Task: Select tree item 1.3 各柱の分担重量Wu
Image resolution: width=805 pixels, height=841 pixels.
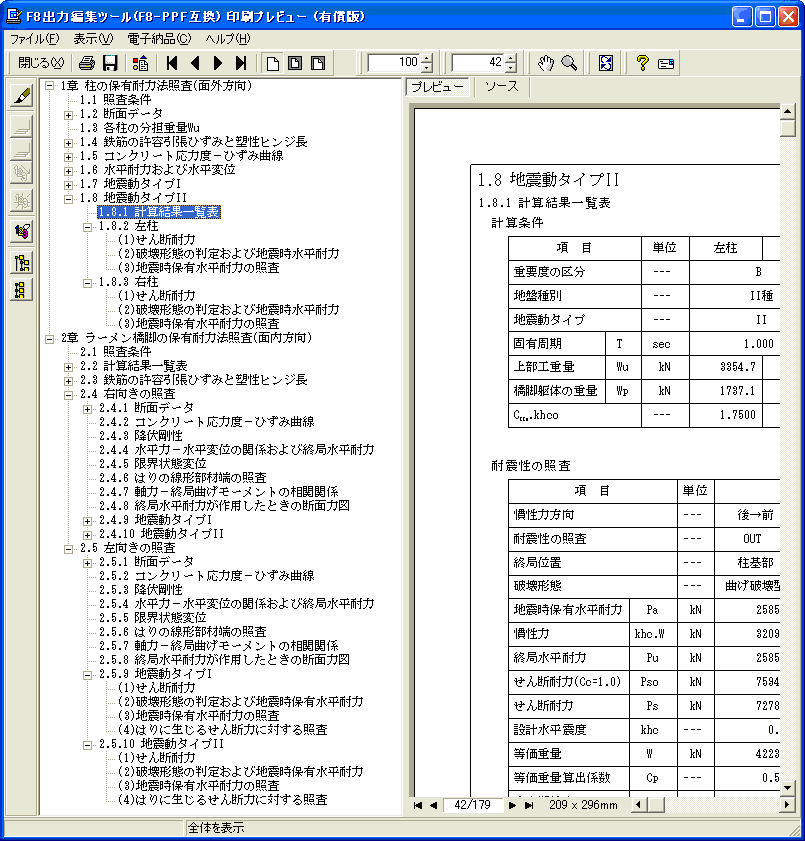Action: (x=139, y=128)
